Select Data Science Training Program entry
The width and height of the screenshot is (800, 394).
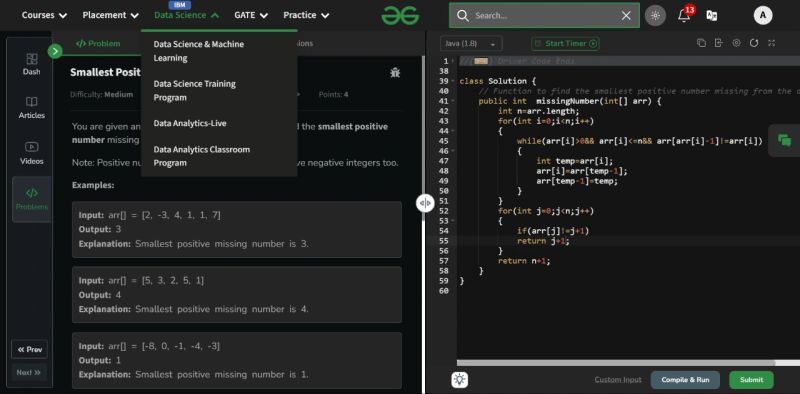[x=194, y=90]
